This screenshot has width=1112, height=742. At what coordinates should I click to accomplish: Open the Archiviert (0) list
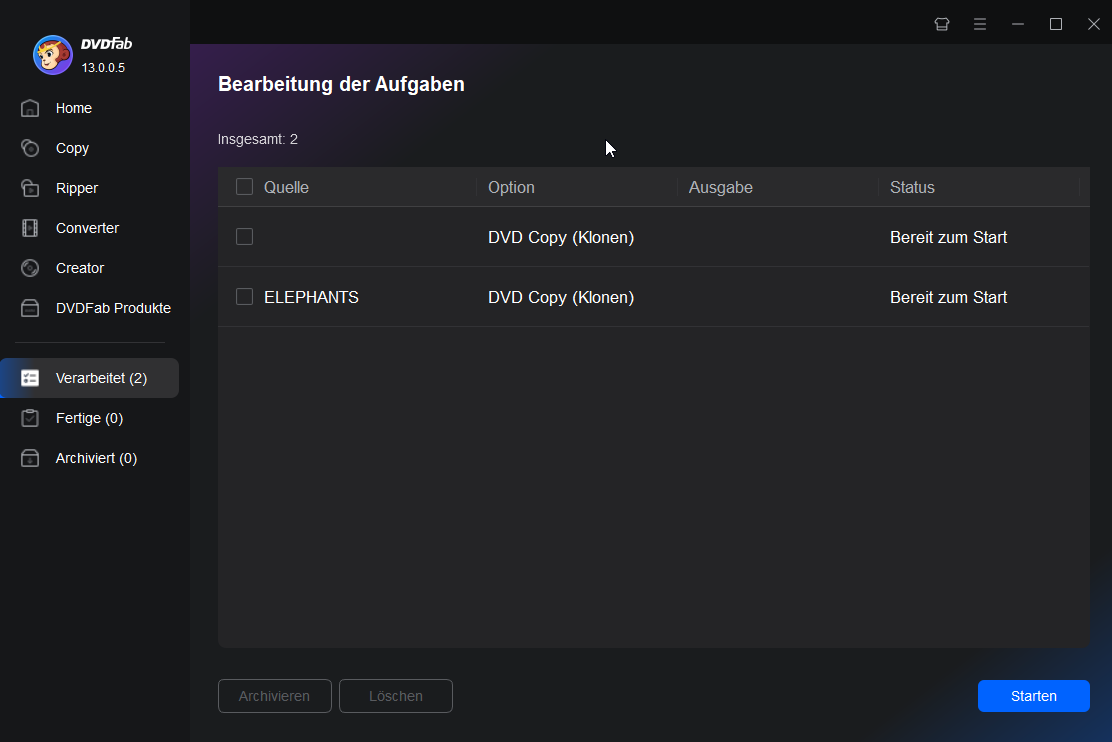[x=95, y=458]
